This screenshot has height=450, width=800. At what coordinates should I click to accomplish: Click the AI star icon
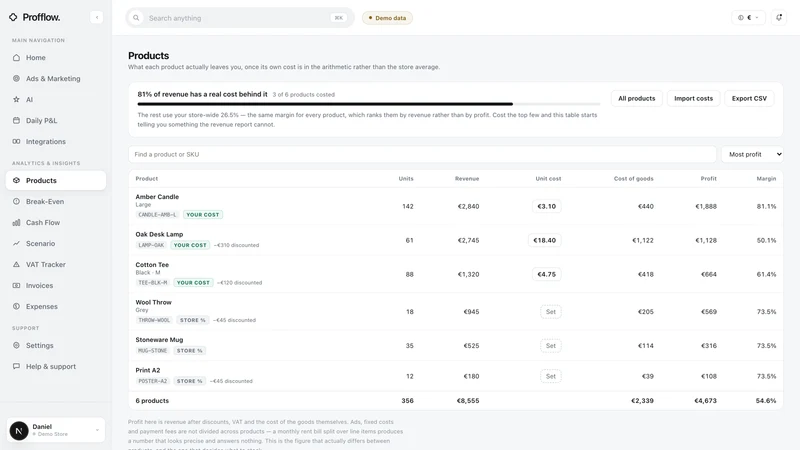16,99
